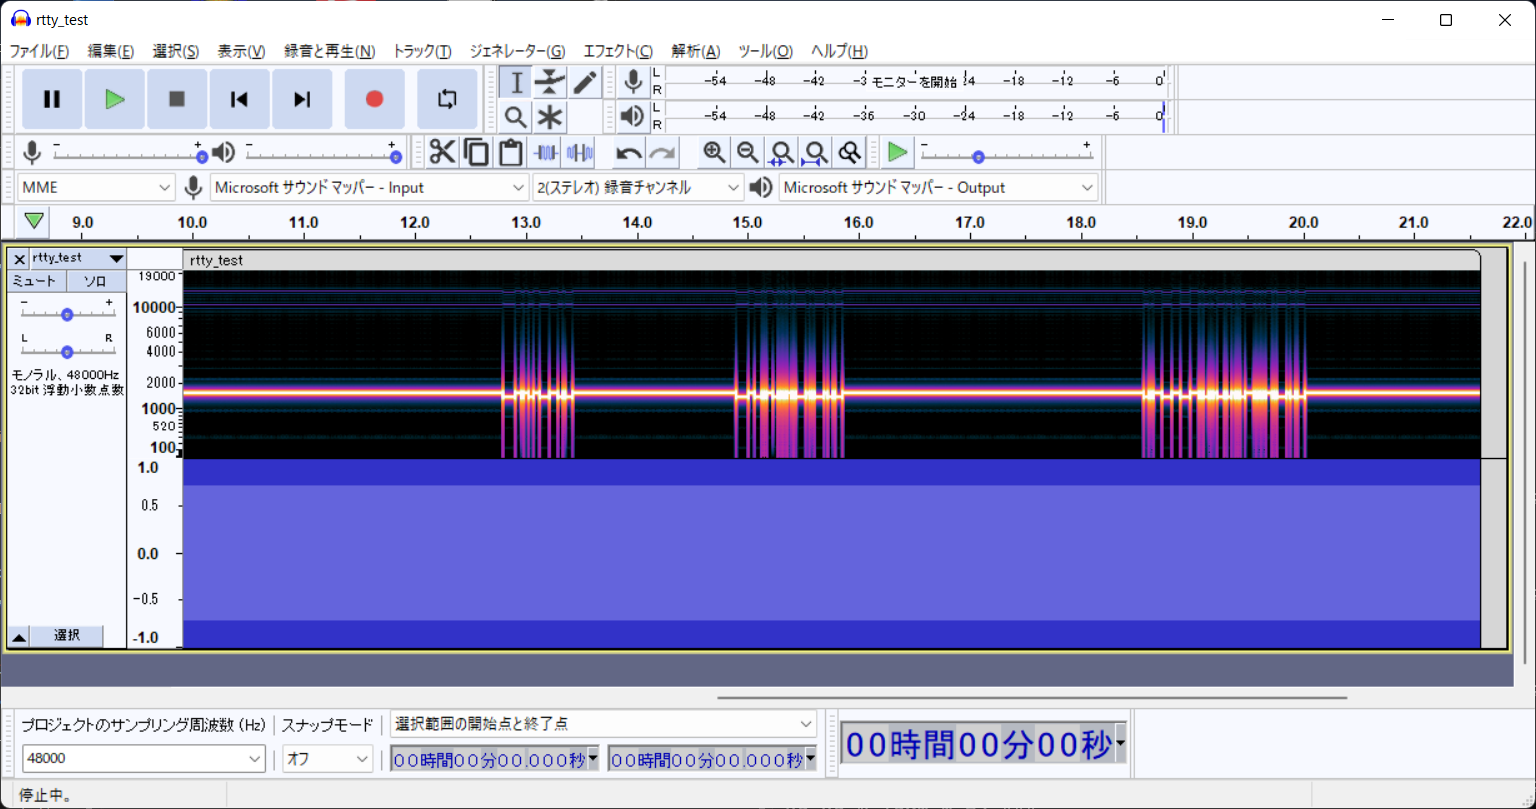Select the Draw (pencil) tool
Screen dimensions: 1536x809
pos(585,82)
